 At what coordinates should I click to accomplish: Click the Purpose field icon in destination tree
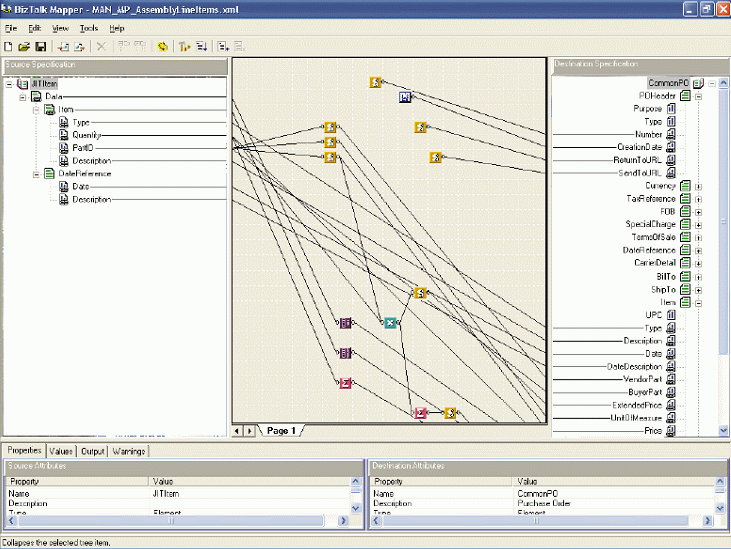pos(671,109)
